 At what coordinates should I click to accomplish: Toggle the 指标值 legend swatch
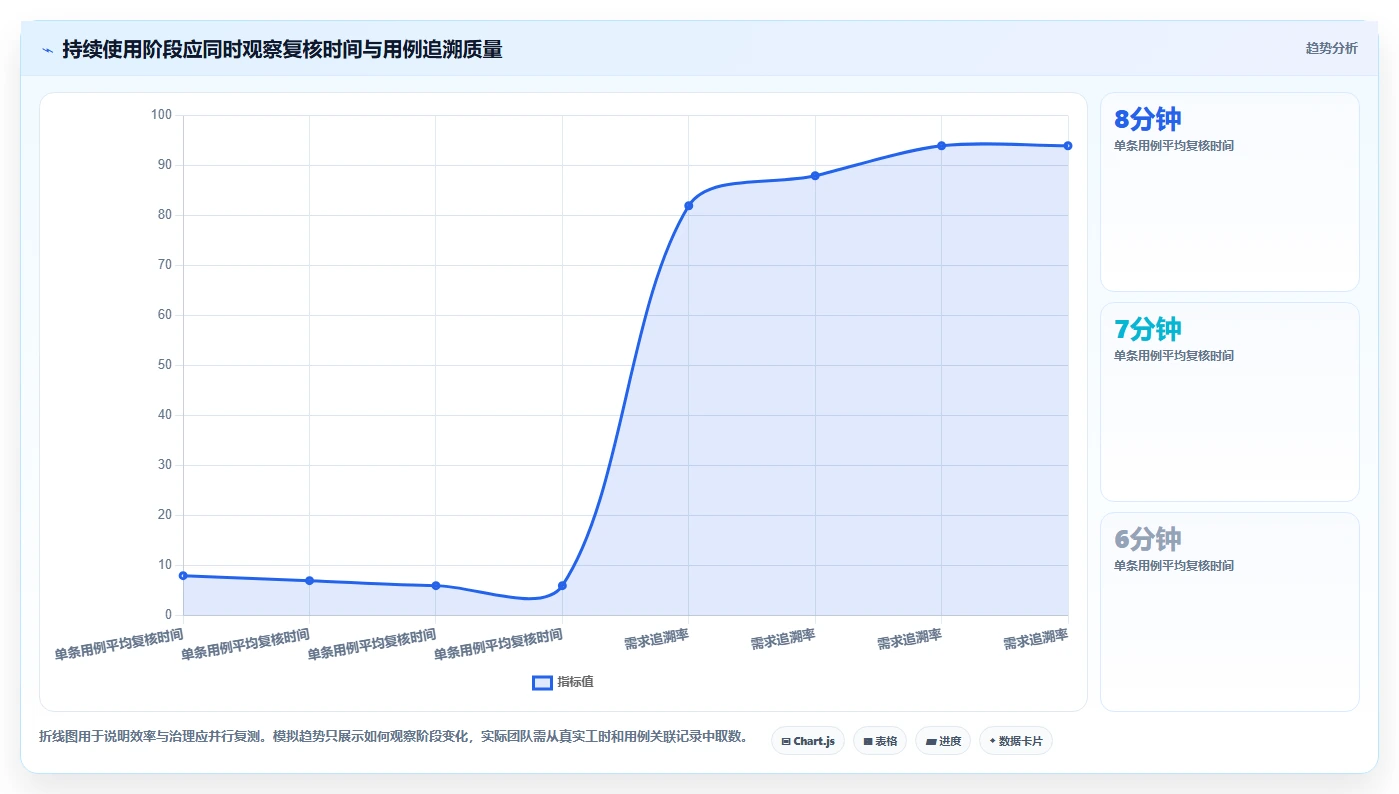point(542,682)
